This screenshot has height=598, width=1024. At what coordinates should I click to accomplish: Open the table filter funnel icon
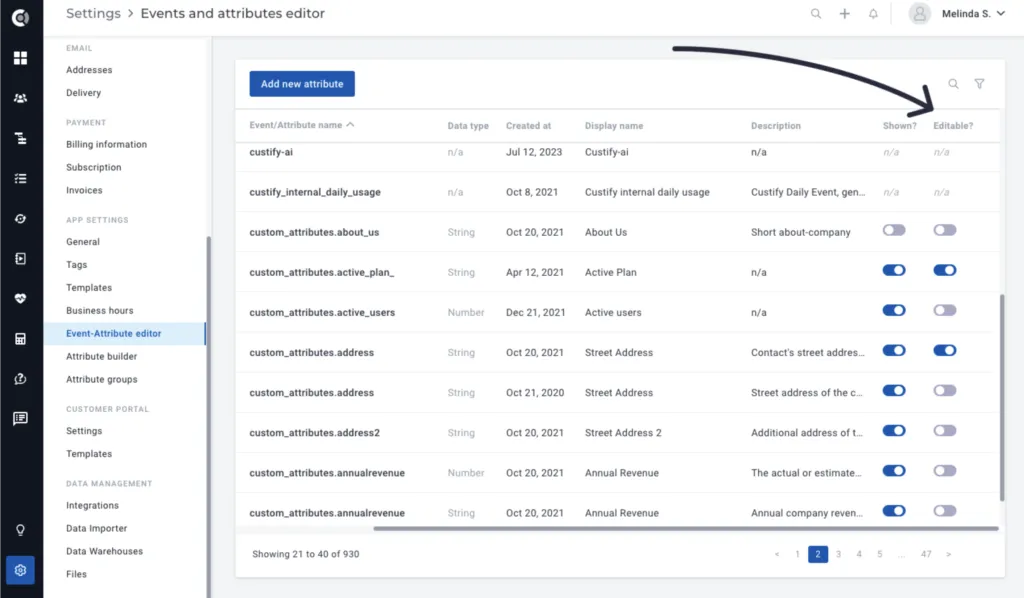coord(980,84)
